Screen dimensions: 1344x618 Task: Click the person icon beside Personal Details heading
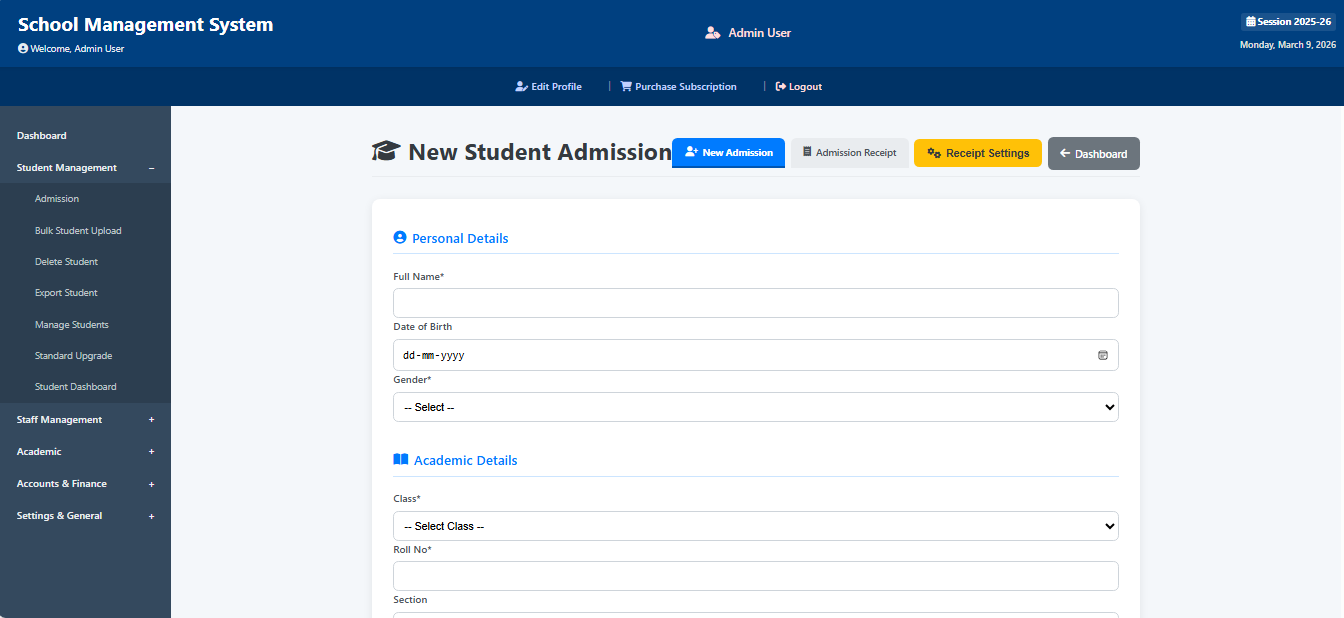pyautogui.click(x=400, y=237)
